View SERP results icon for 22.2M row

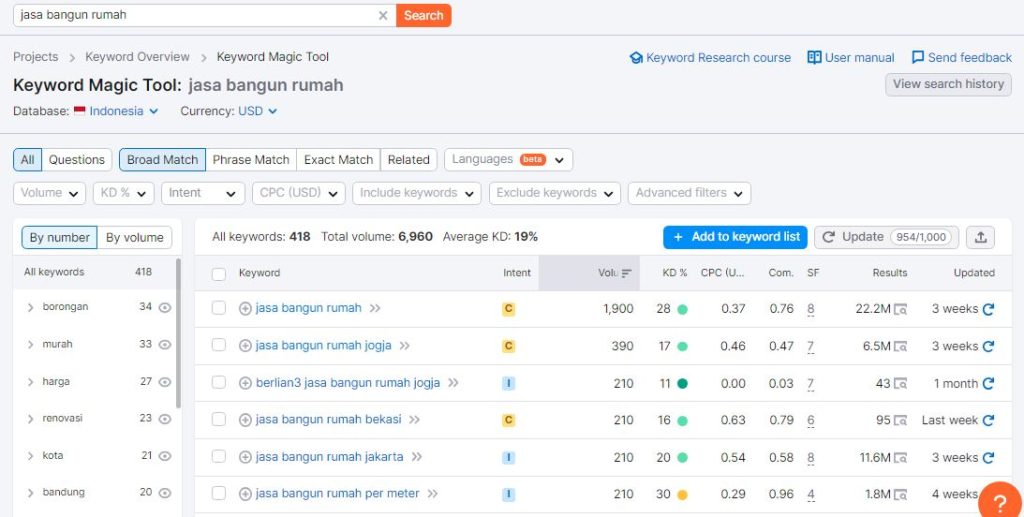tap(901, 309)
